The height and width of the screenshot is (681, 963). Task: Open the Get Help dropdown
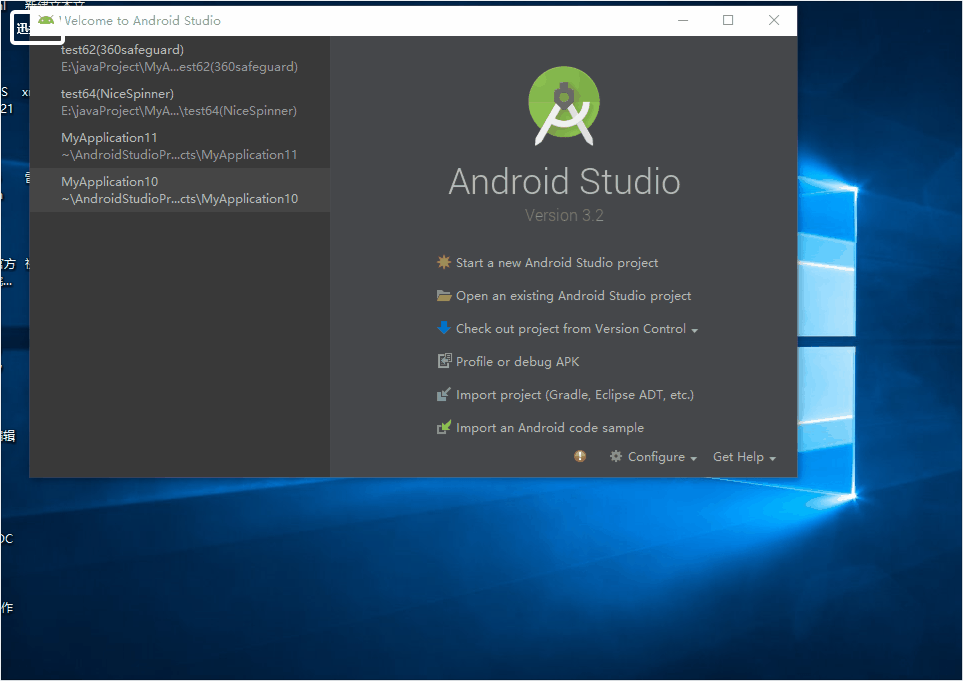(744, 457)
